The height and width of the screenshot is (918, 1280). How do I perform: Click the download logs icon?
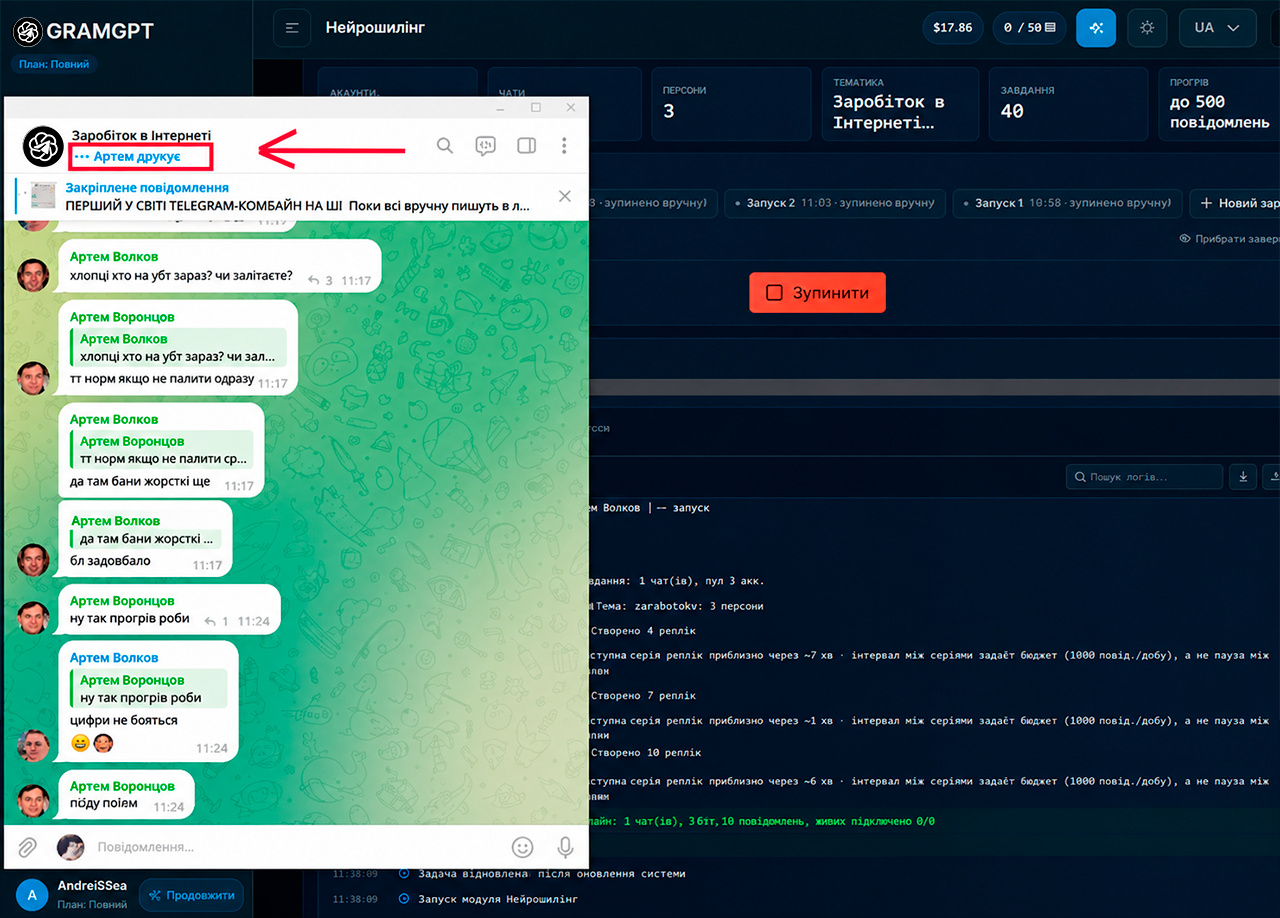click(1243, 477)
